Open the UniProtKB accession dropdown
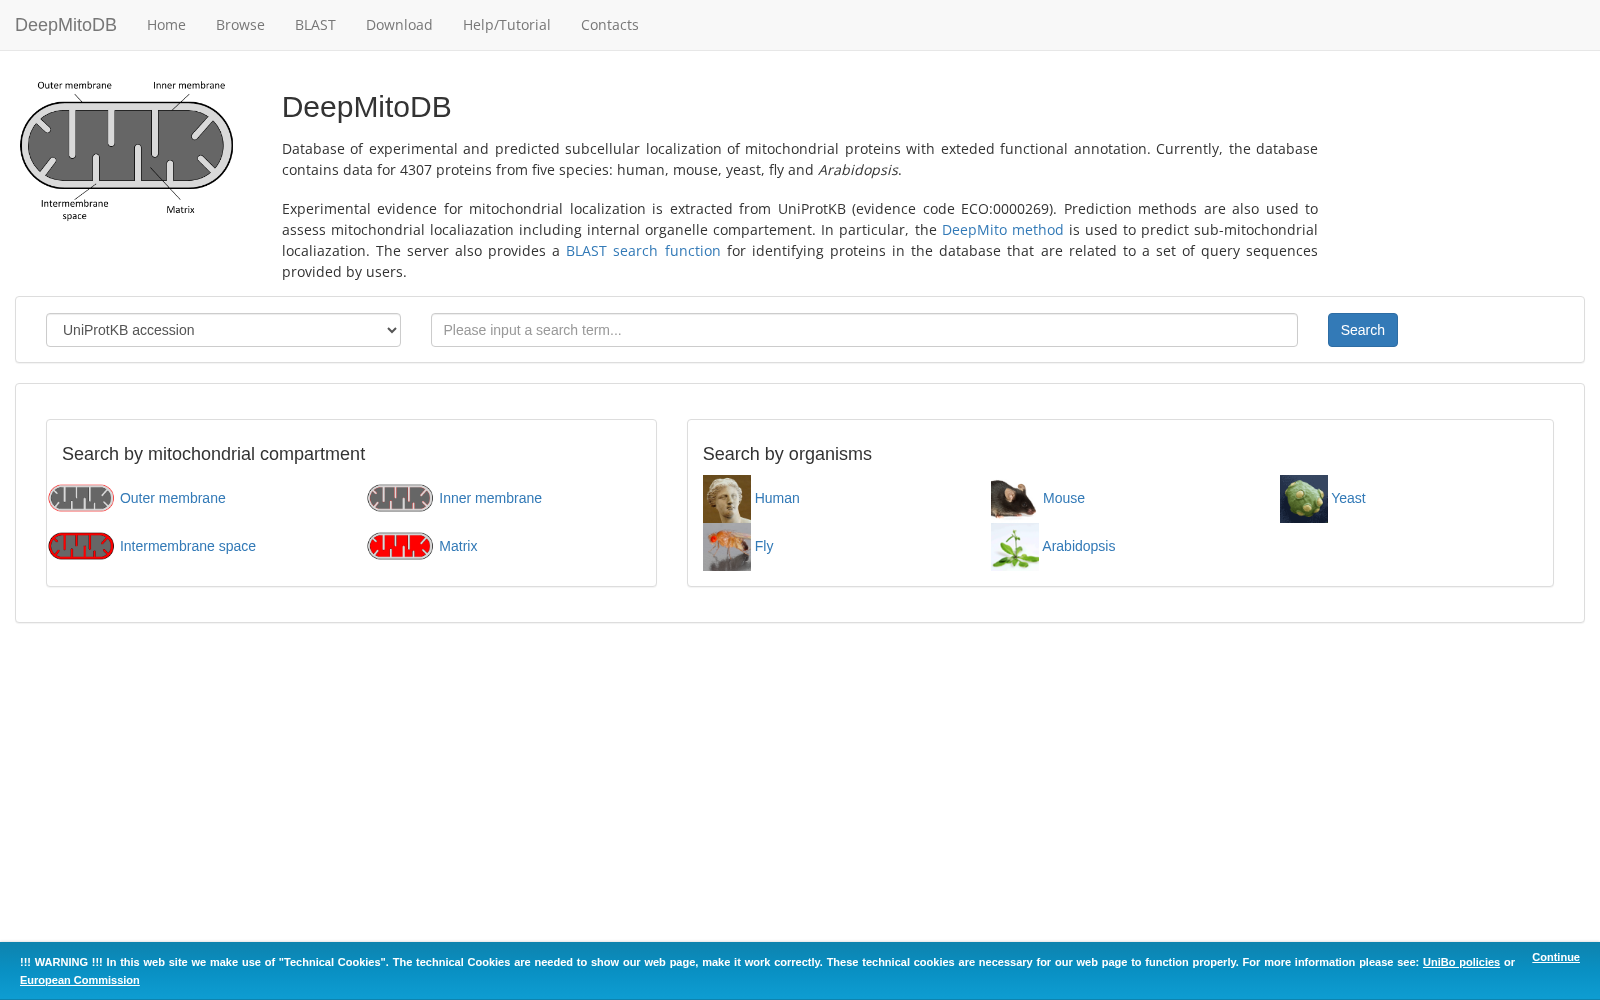The width and height of the screenshot is (1600, 1000). 223,330
